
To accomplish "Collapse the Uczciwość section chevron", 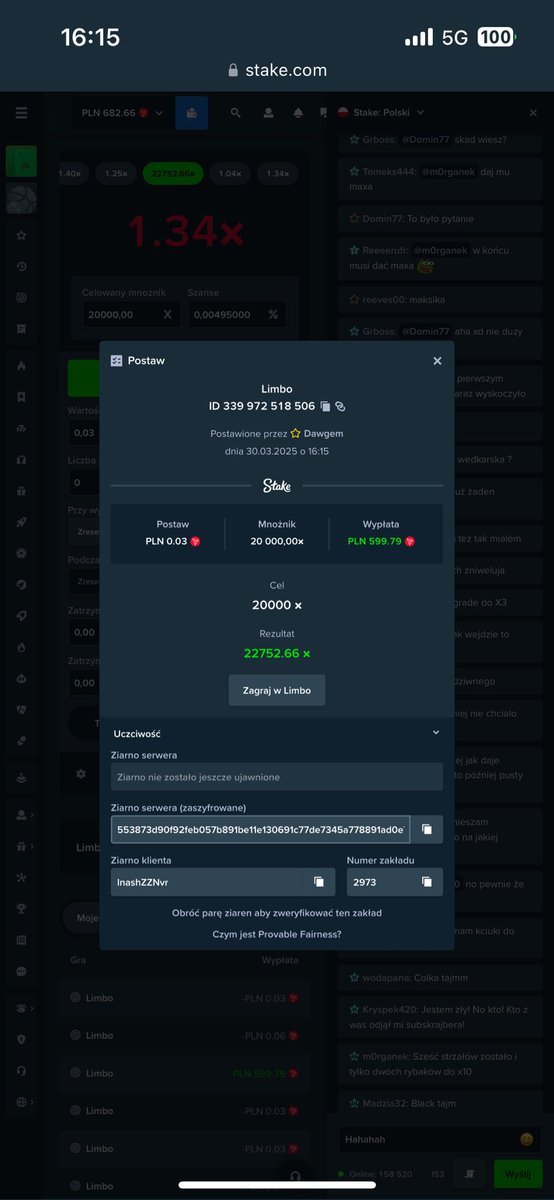I will coord(436,733).
